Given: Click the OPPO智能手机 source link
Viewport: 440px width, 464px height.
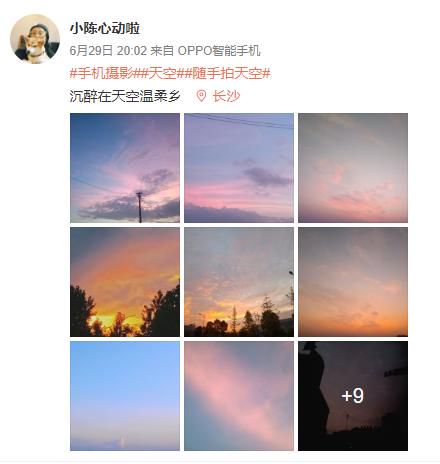Looking at the screenshot, I should pos(219,51).
